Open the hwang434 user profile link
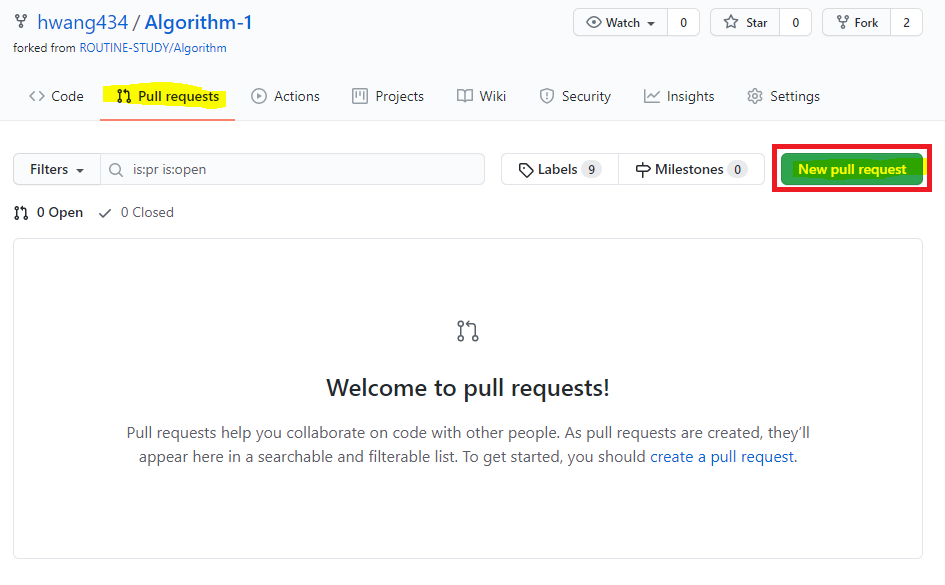 coord(83,22)
